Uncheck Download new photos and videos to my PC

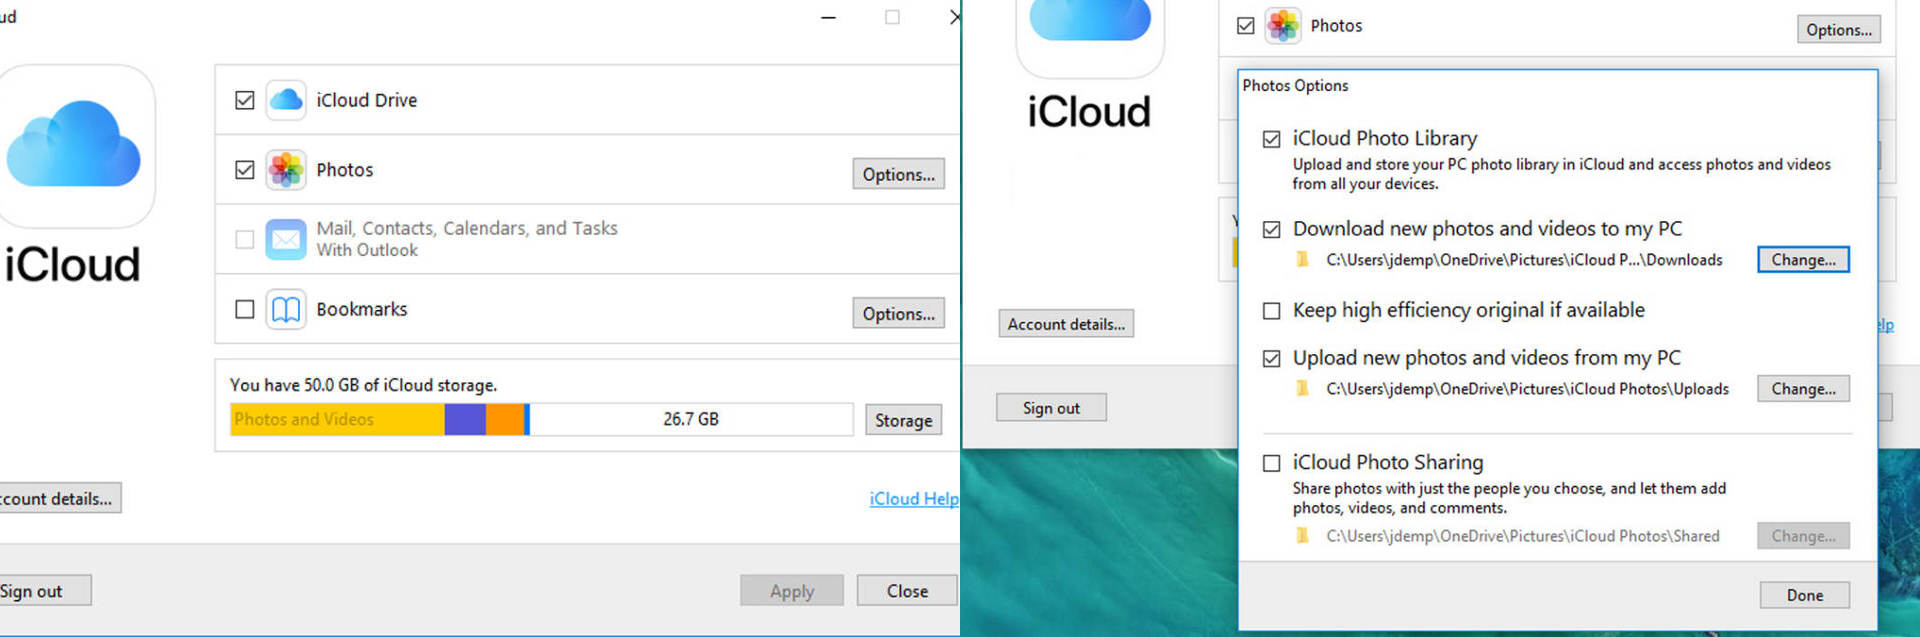(x=1272, y=230)
